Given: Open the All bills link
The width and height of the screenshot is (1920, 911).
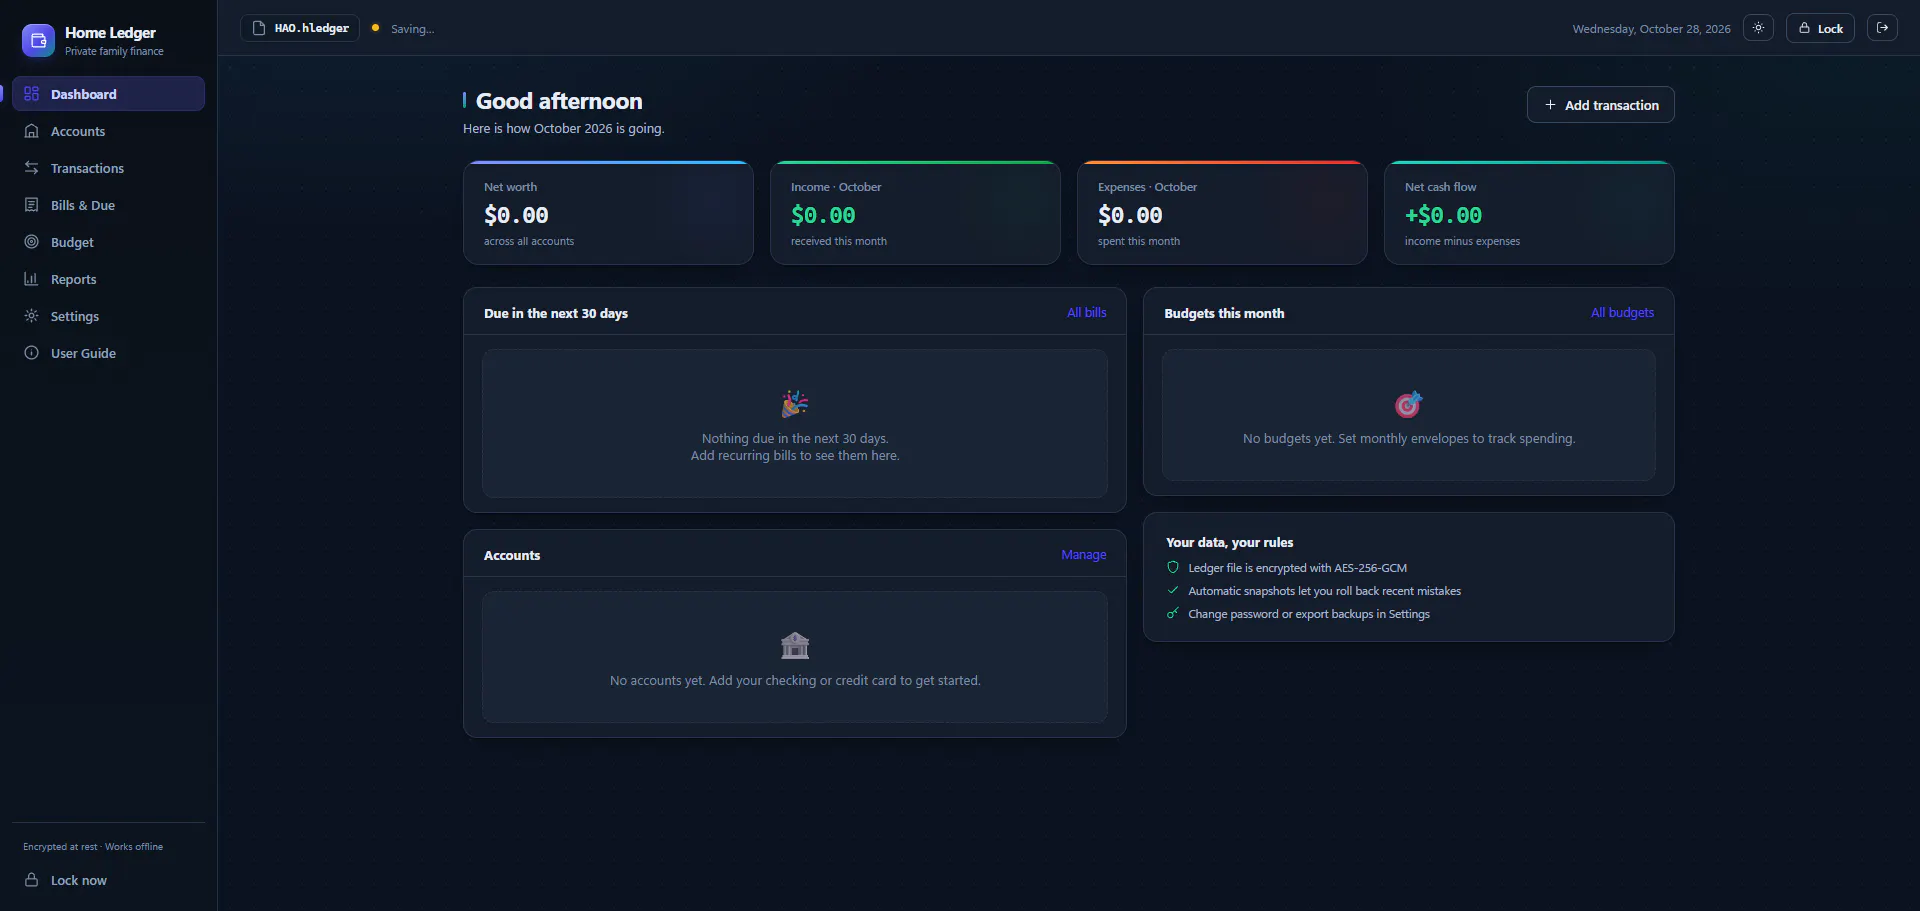Looking at the screenshot, I should click(x=1087, y=313).
